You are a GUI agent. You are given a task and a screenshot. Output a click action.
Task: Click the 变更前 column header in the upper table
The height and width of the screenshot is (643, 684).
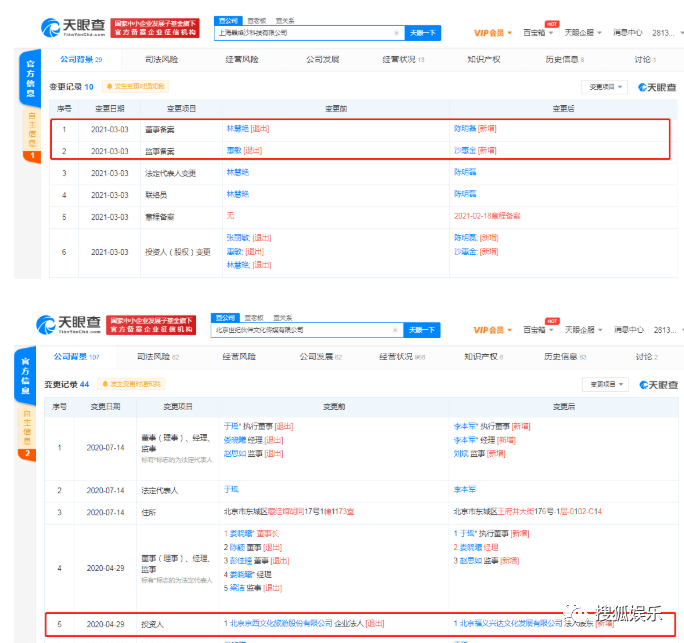coord(336,109)
